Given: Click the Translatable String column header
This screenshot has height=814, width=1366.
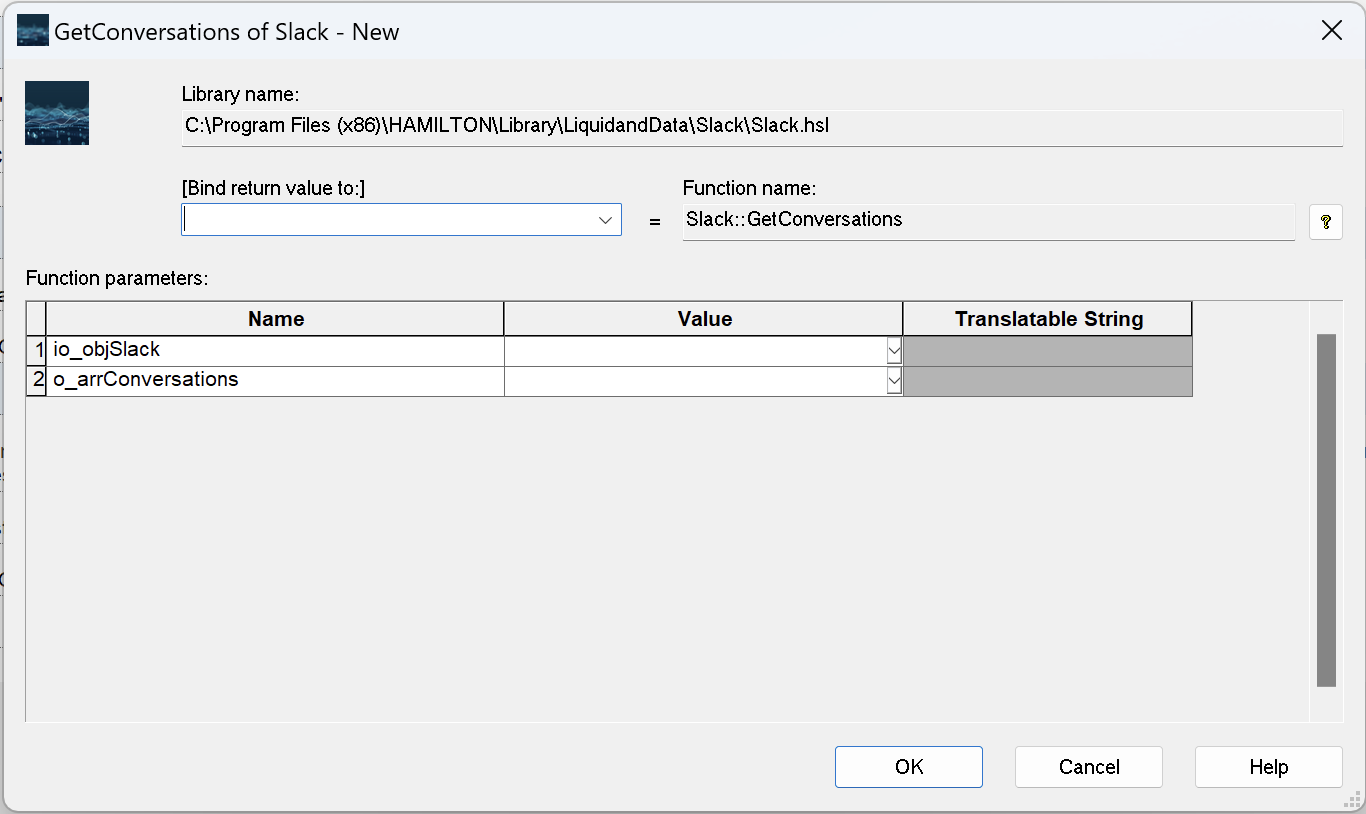Looking at the screenshot, I should [1048, 319].
